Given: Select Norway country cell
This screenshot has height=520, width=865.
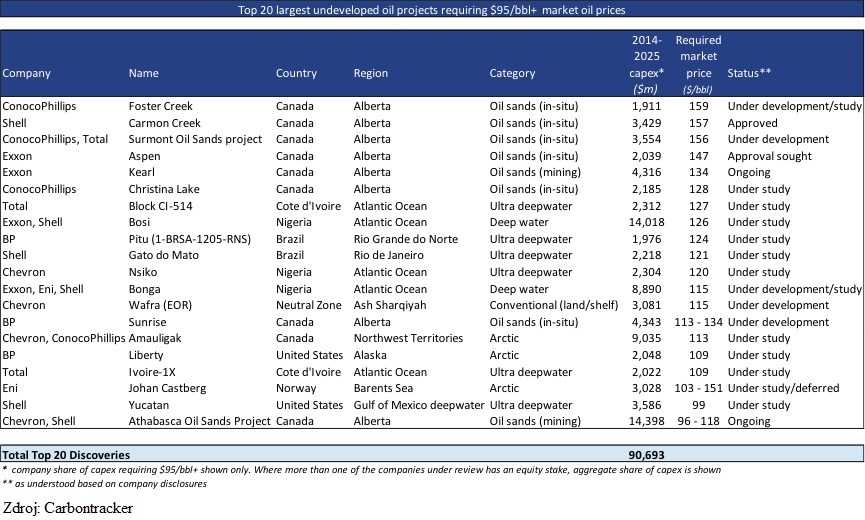Looking at the screenshot, I should point(296,388).
